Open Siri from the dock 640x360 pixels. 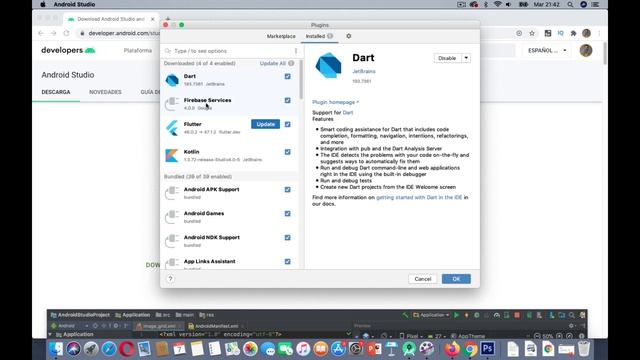click(x=73, y=349)
